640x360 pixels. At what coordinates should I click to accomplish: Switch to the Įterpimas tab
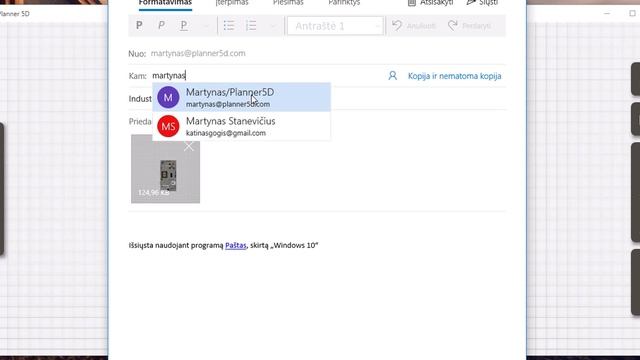tap(232, 3)
